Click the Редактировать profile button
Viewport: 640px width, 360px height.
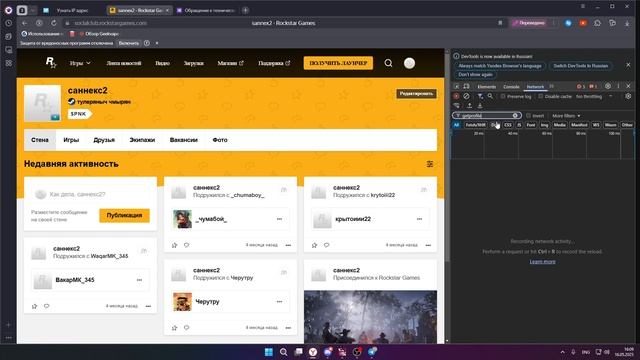416,94
